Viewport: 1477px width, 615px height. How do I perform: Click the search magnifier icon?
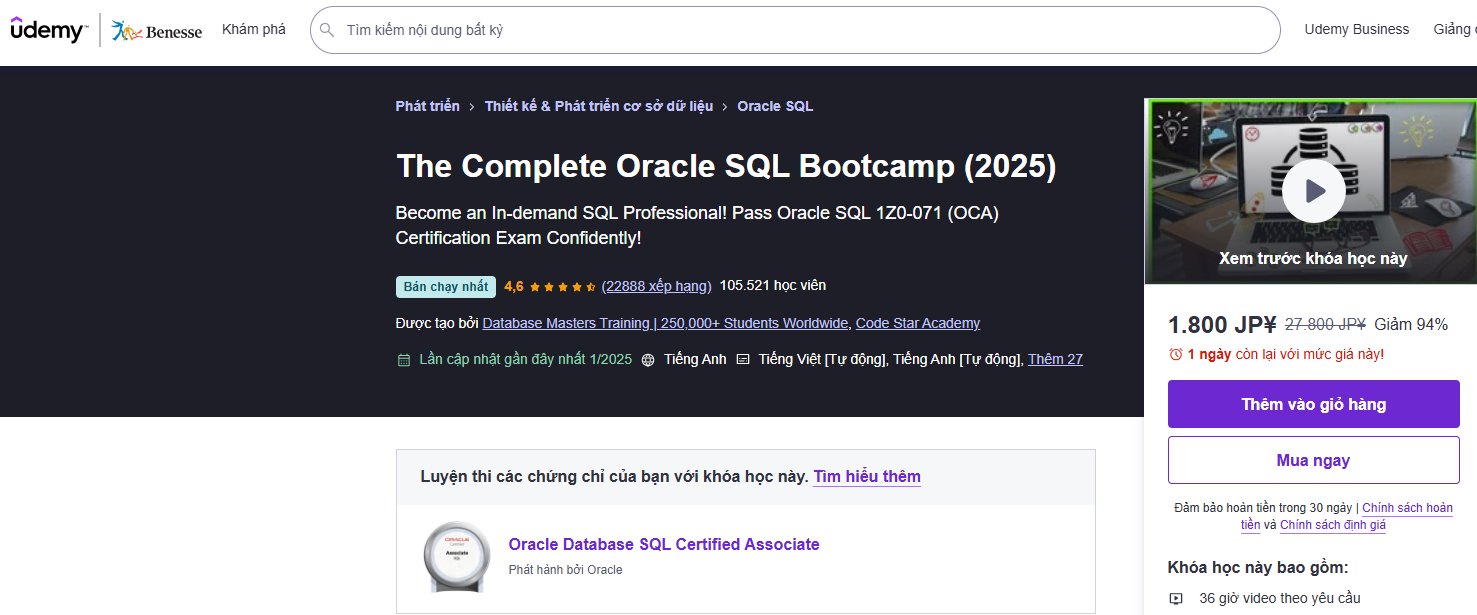326,30
